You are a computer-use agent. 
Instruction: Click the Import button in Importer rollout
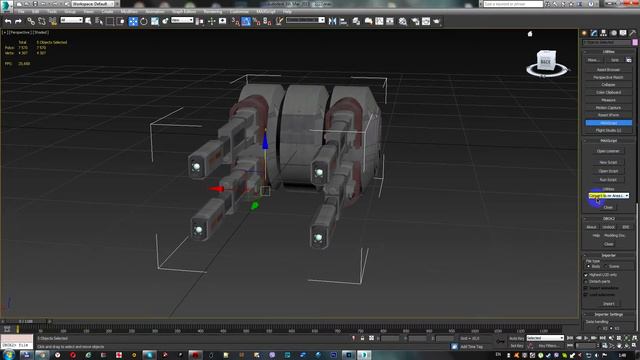[x=608, y=304]
